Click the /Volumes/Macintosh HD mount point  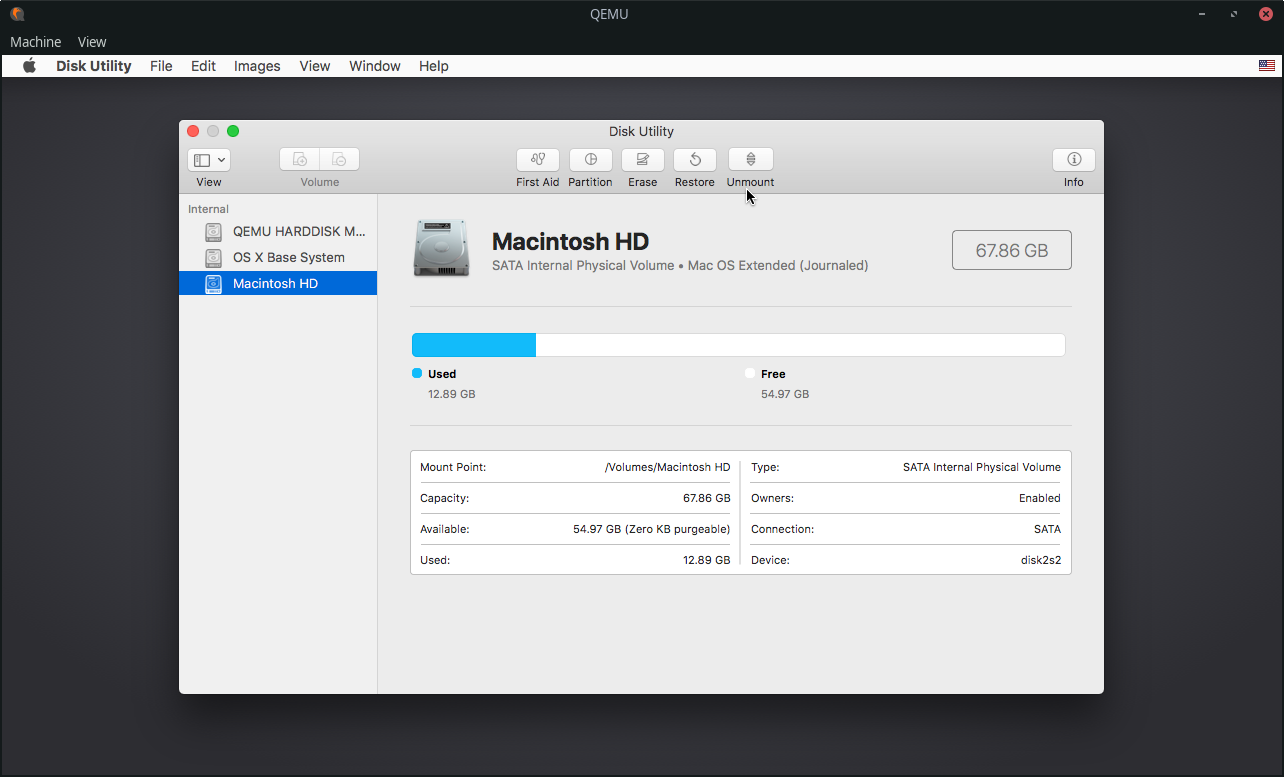click(667, 467)
